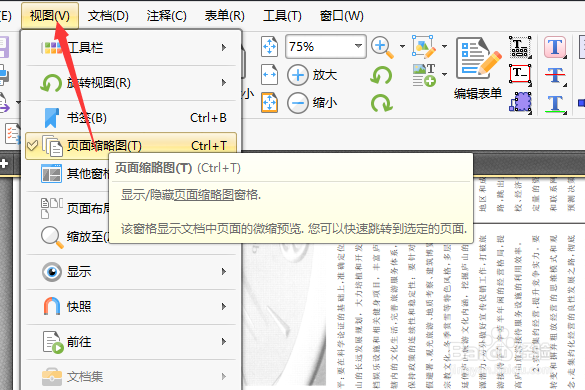The height and width of the screenshot is (390, 585).
Task: Expand the 快照 submenu
Action: coord(131,307)
